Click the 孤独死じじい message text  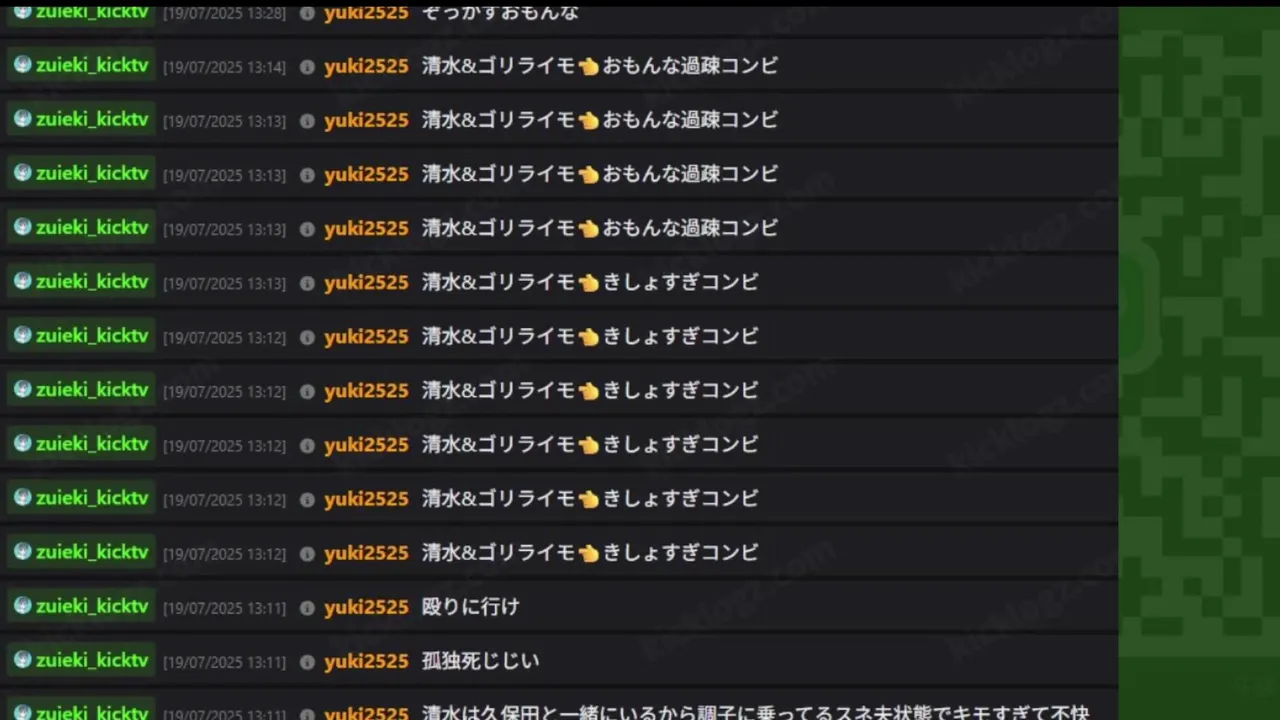(480, 661)
